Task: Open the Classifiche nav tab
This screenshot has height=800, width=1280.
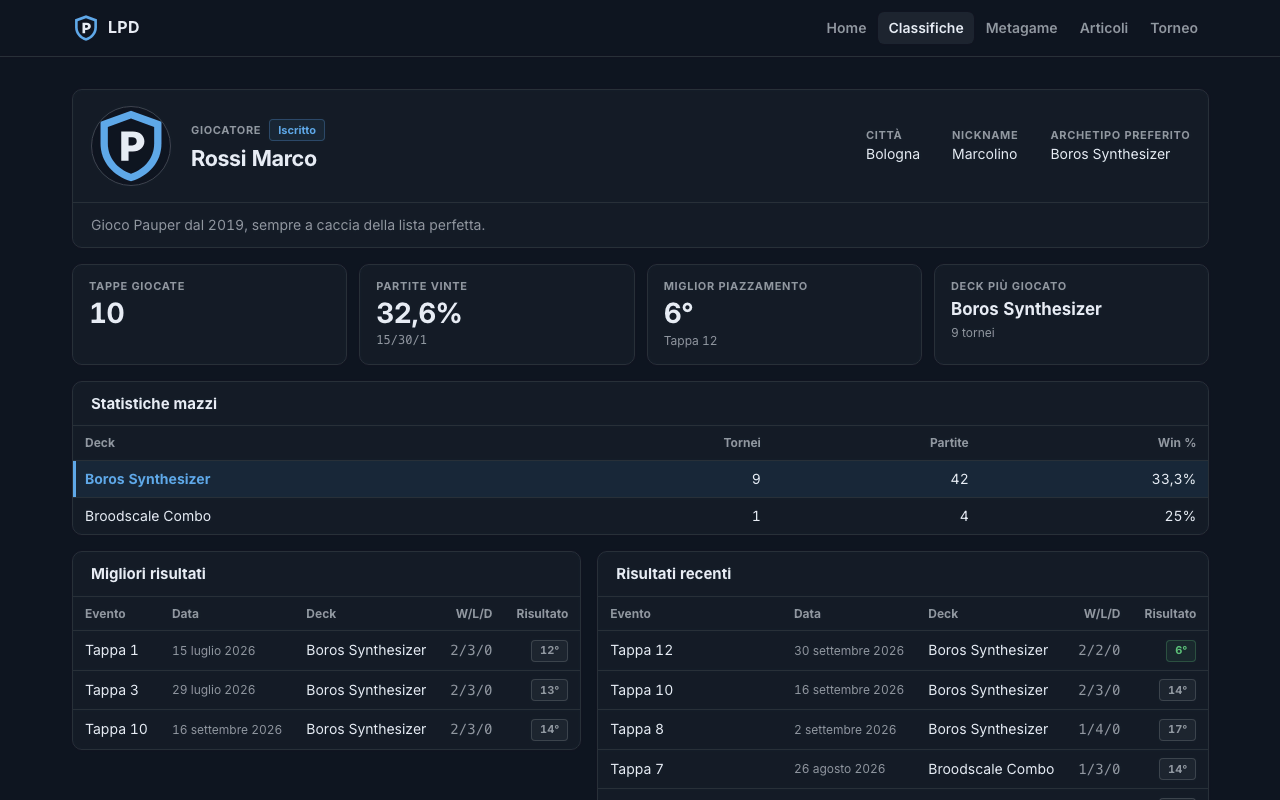Action: [926, 28]
